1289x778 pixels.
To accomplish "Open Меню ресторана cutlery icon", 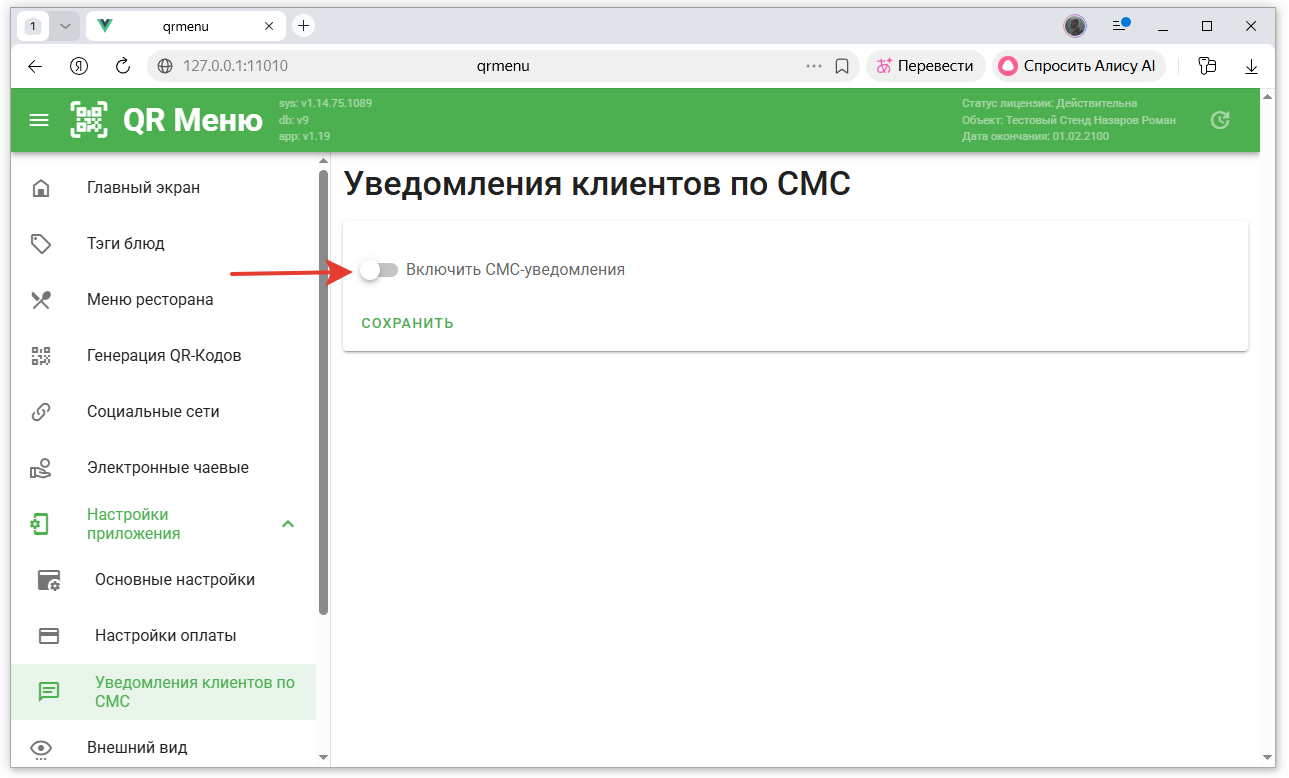I will (x=41, y=300).
